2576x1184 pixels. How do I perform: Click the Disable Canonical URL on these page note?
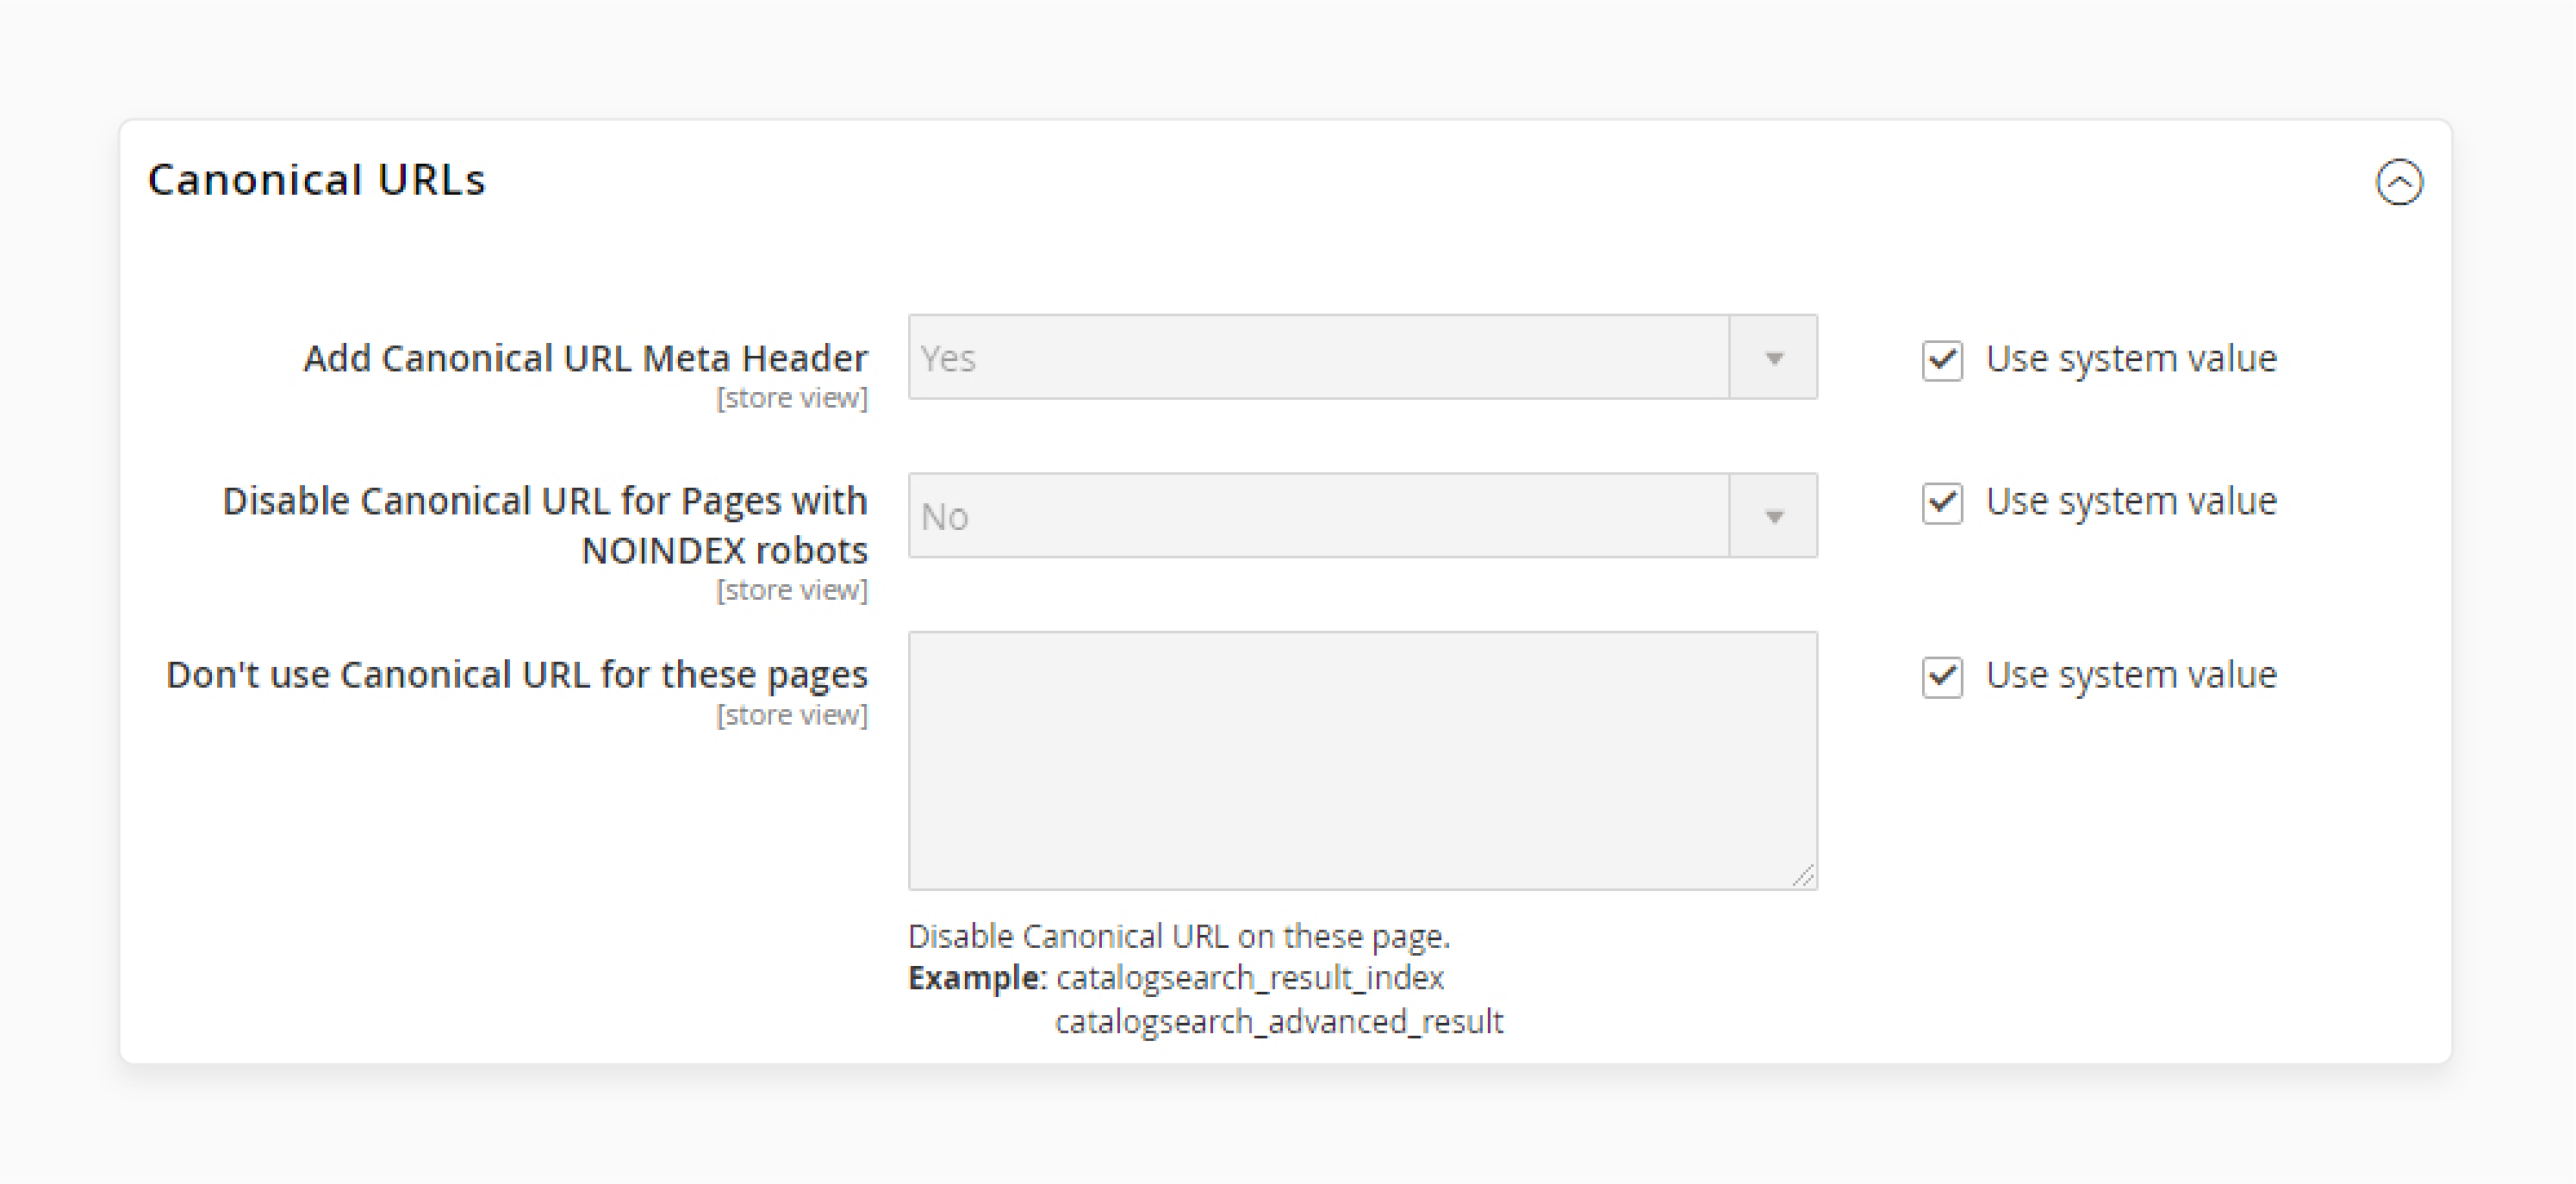(1179, 936)
